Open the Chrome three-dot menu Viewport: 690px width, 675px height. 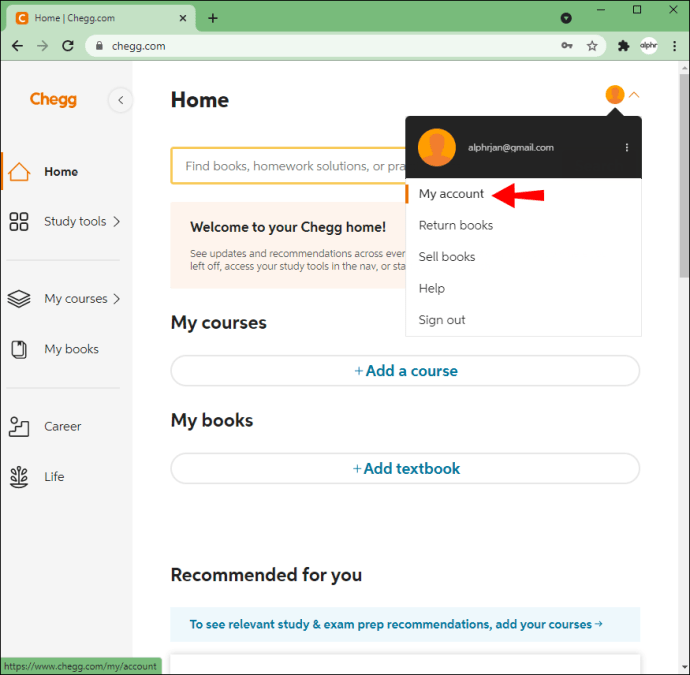click(x=674, y=46)
